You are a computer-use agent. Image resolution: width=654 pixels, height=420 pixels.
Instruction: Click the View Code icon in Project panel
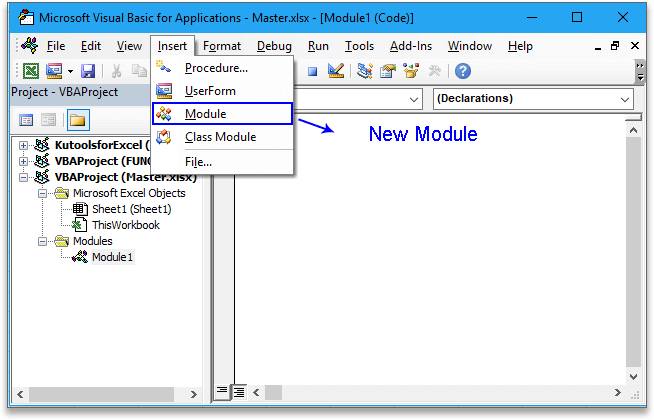pyautogui.click(x=26, y=121)
